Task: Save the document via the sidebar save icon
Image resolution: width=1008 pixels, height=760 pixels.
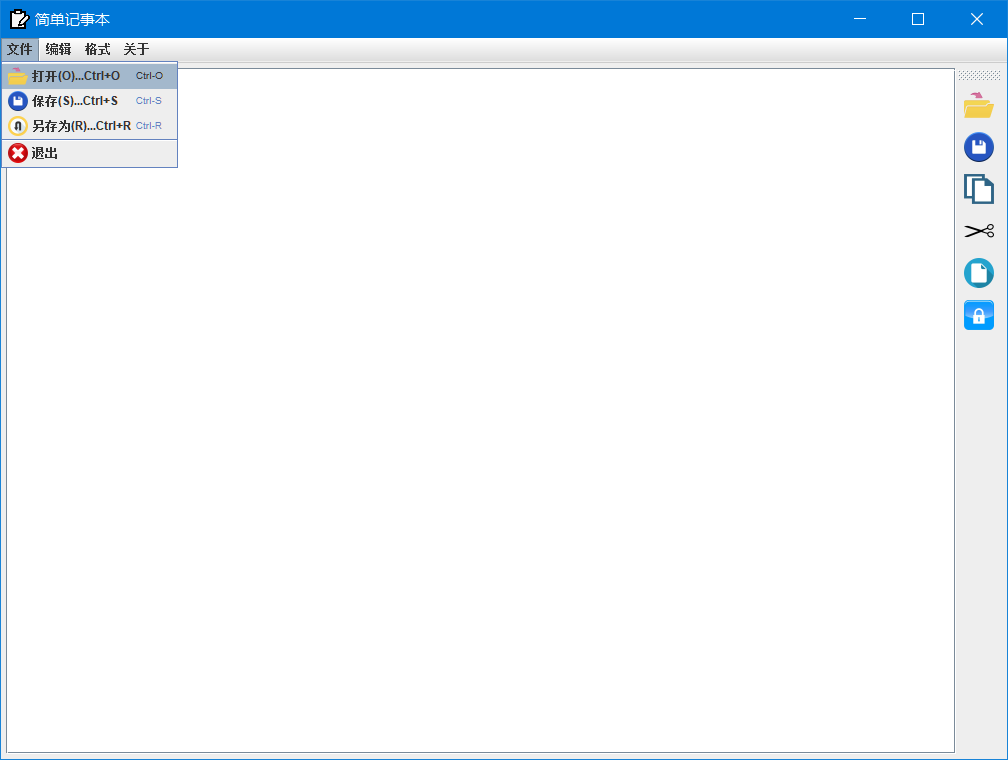Action: pyautogui.click(x=979, y=147)
